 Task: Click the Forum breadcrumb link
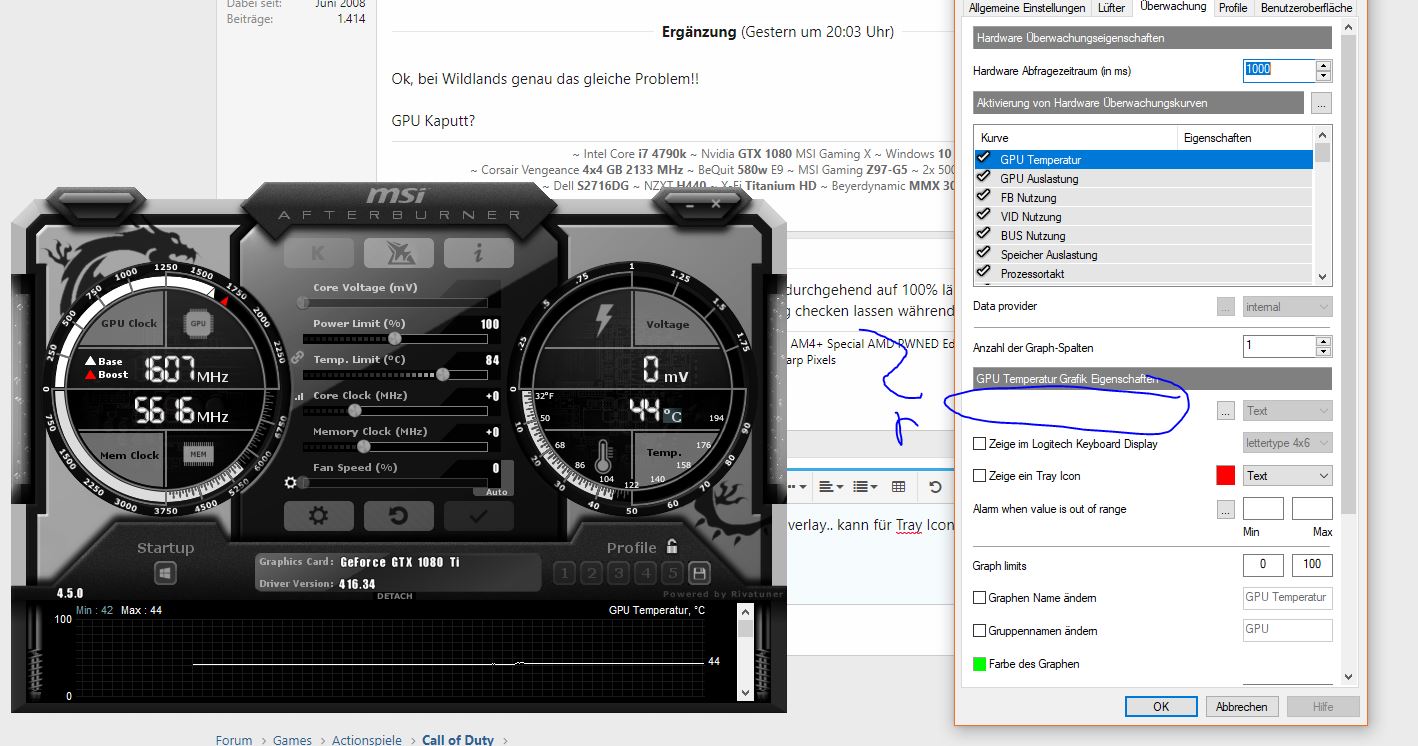pos(234,740)
